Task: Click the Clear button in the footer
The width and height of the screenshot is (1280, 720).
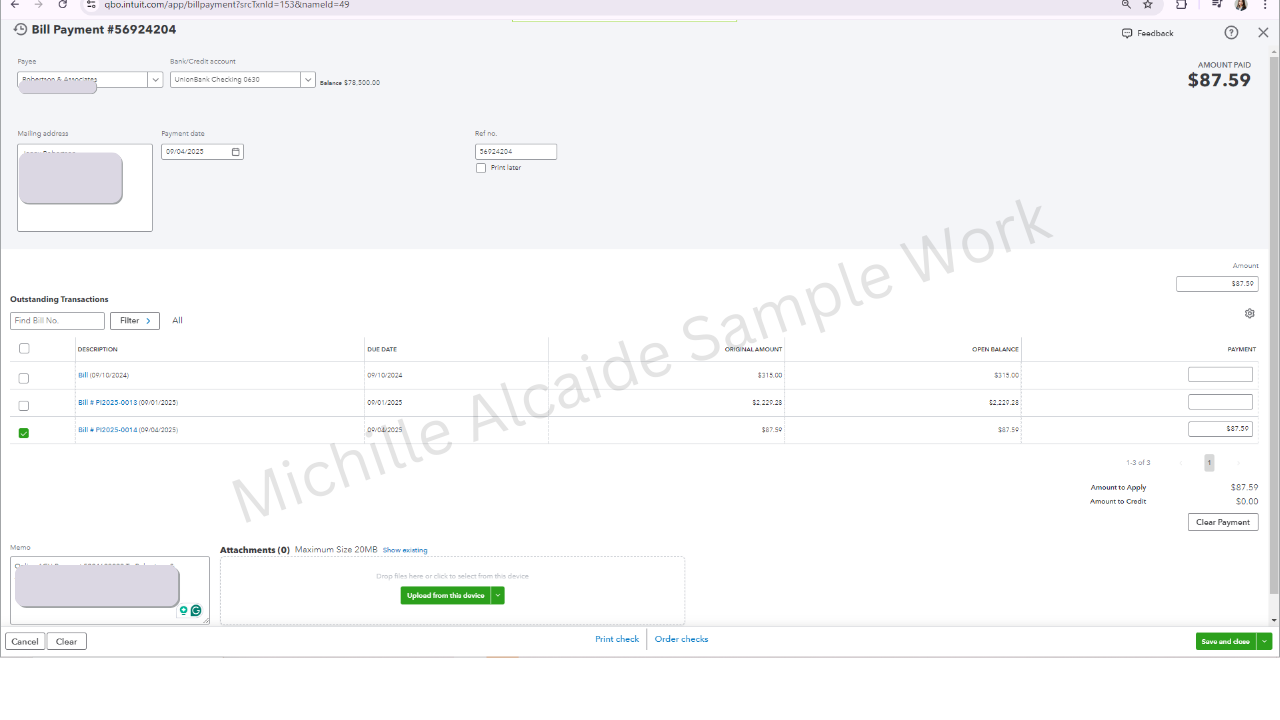Action: [66, 641]
